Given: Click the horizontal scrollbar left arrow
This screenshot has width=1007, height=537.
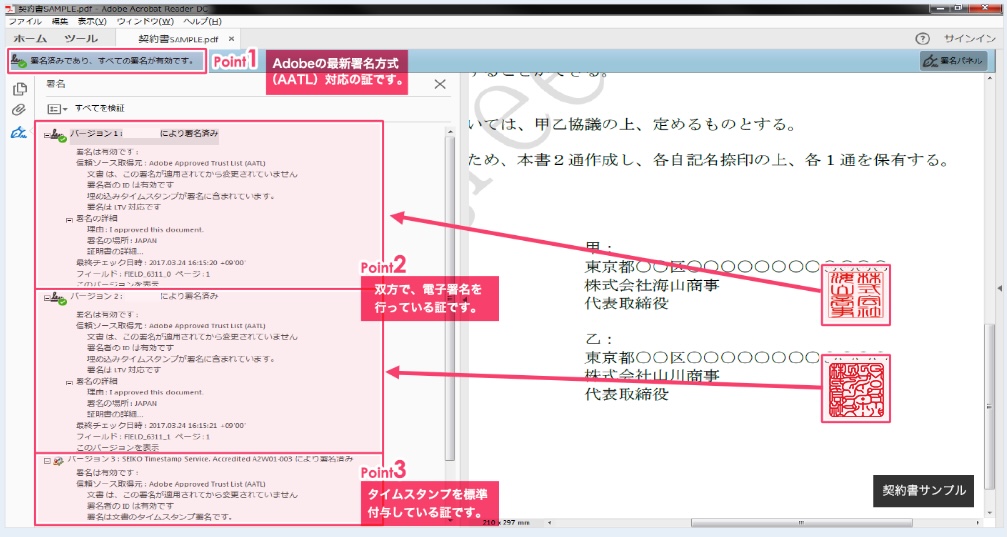Looking at the screenshot, I should pos(549,523).
